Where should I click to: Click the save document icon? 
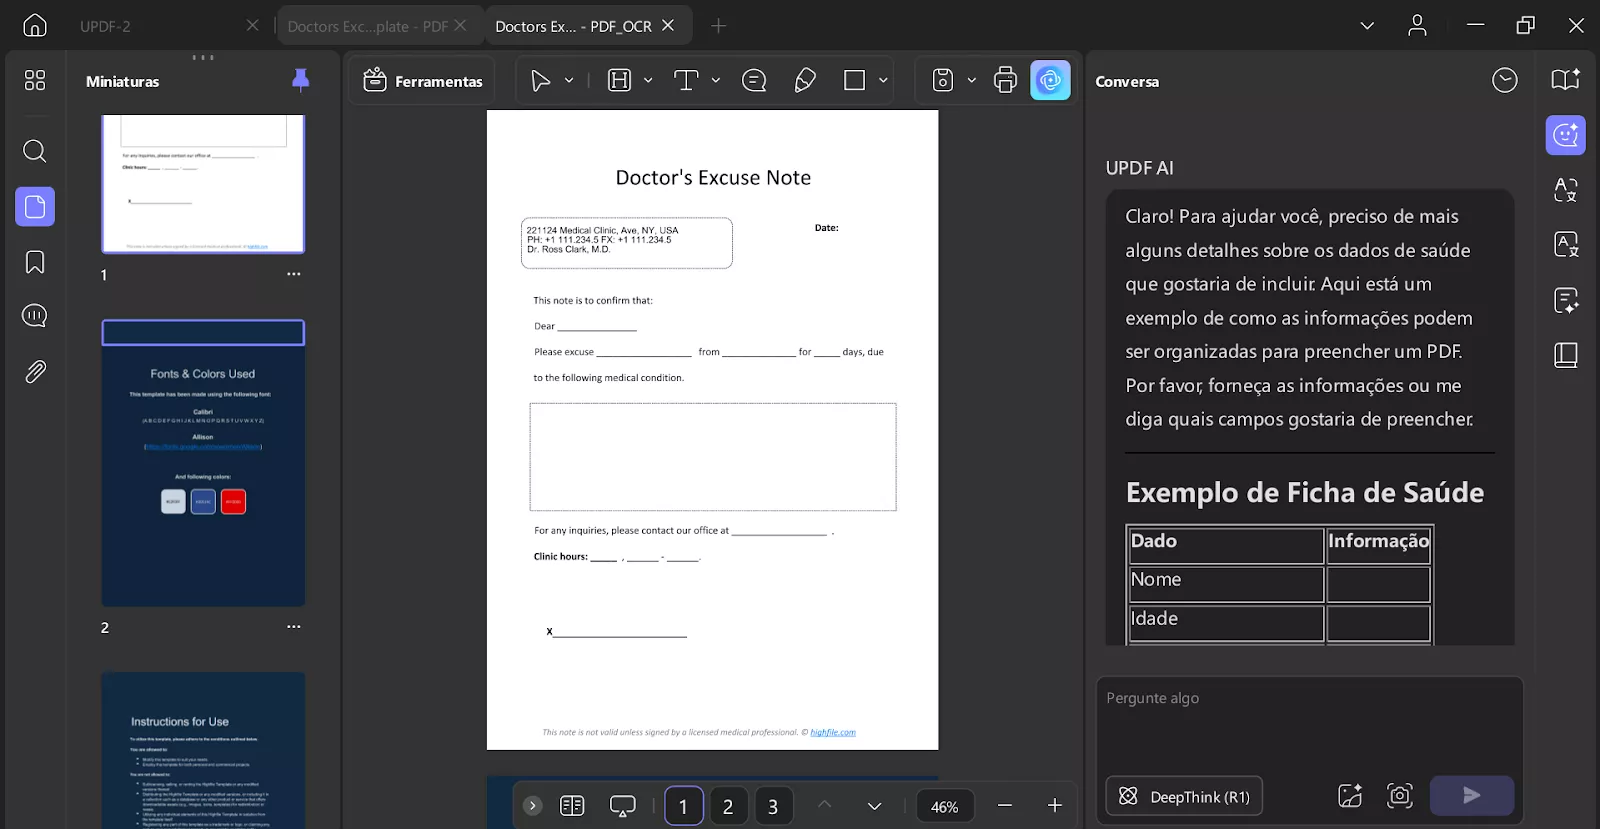tap(942, 80)
